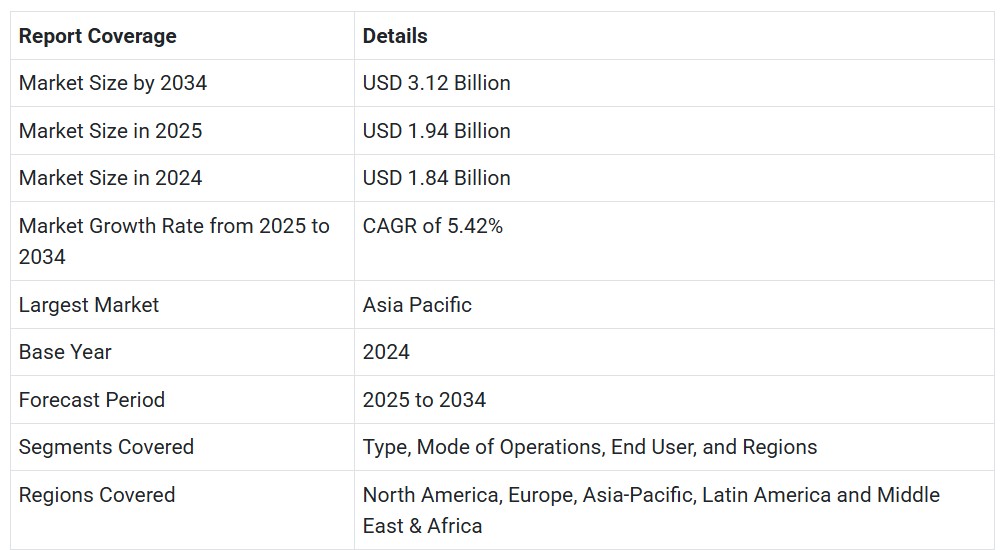Select the 'USD 1.84 Billion' value
The image size is (1000, 550).
[x=436, y=178]
